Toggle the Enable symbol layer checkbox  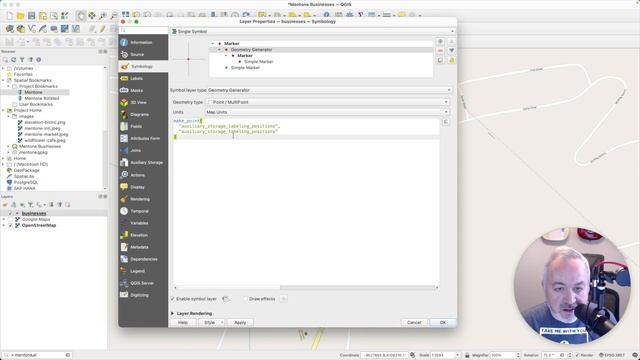pos(173,299)
